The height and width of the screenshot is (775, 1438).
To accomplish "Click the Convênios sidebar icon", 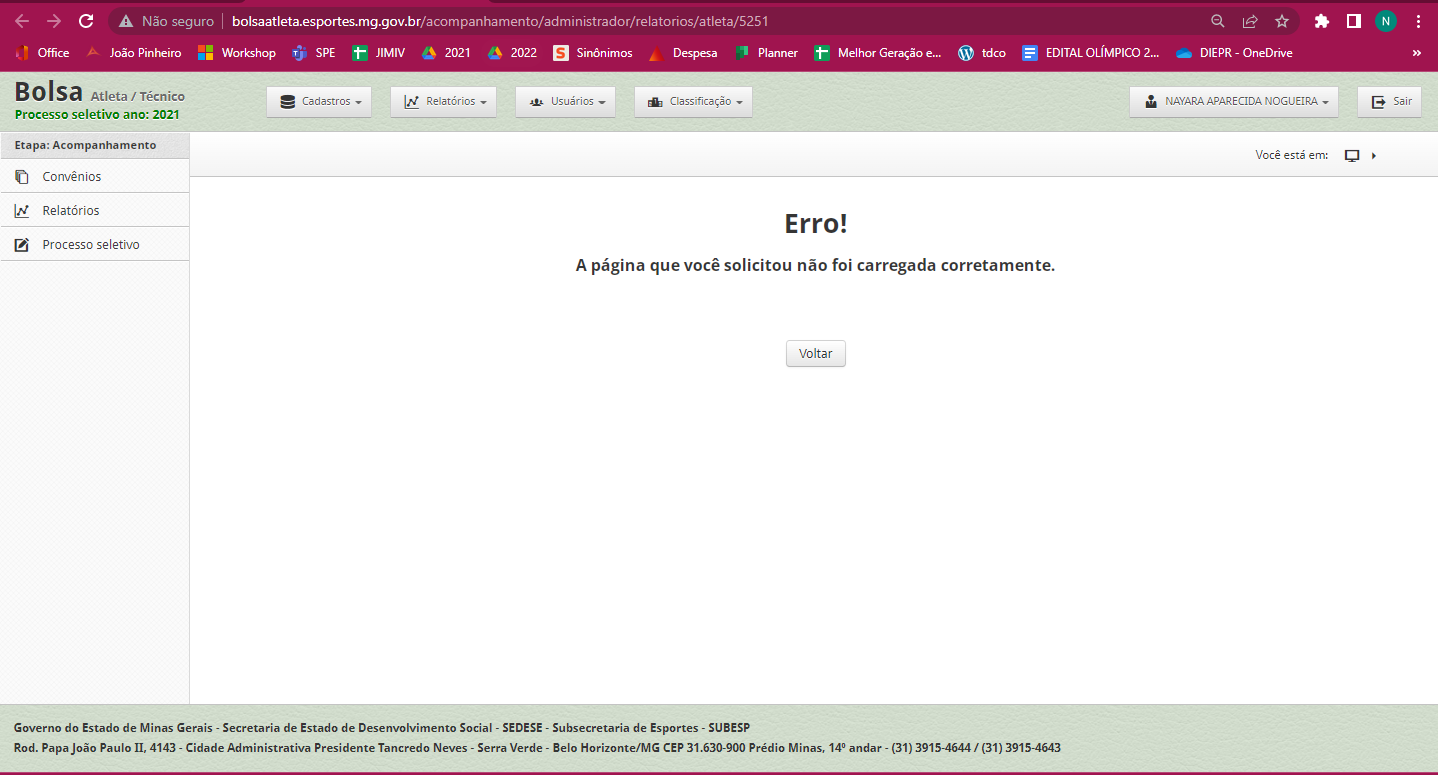I will pos(22,177).
